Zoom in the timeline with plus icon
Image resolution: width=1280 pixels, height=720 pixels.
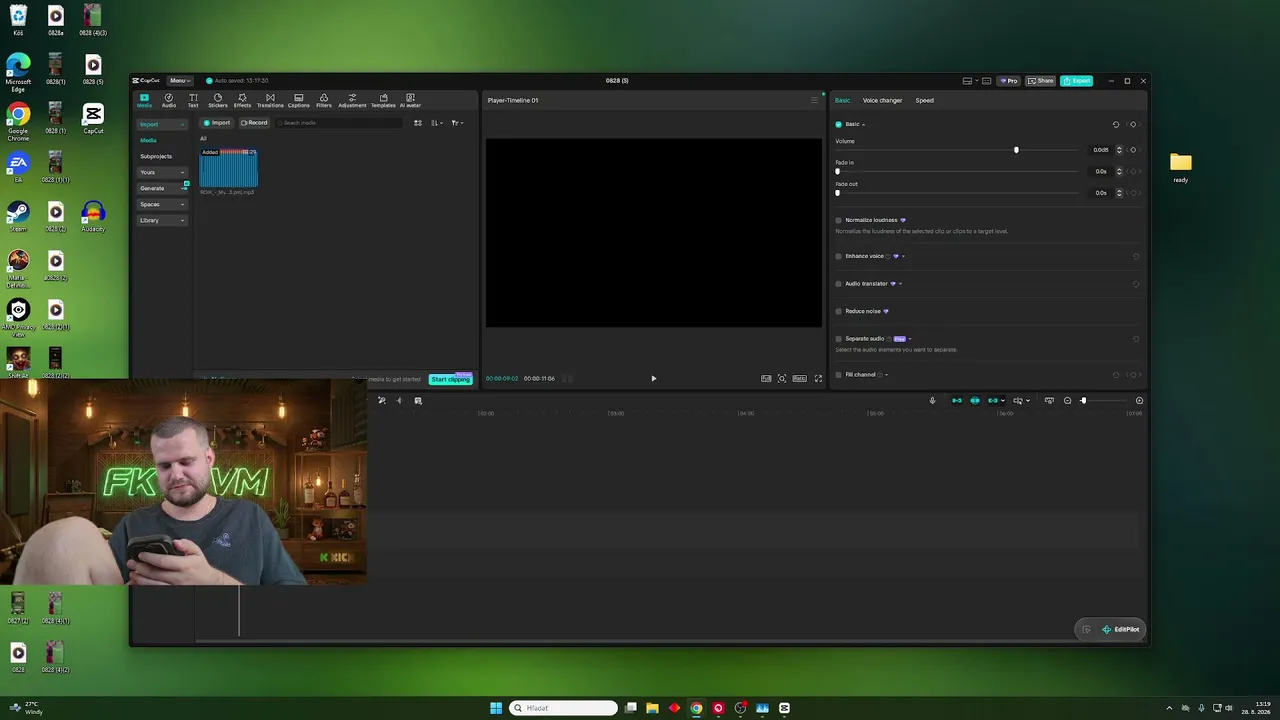pos(1139,401)
